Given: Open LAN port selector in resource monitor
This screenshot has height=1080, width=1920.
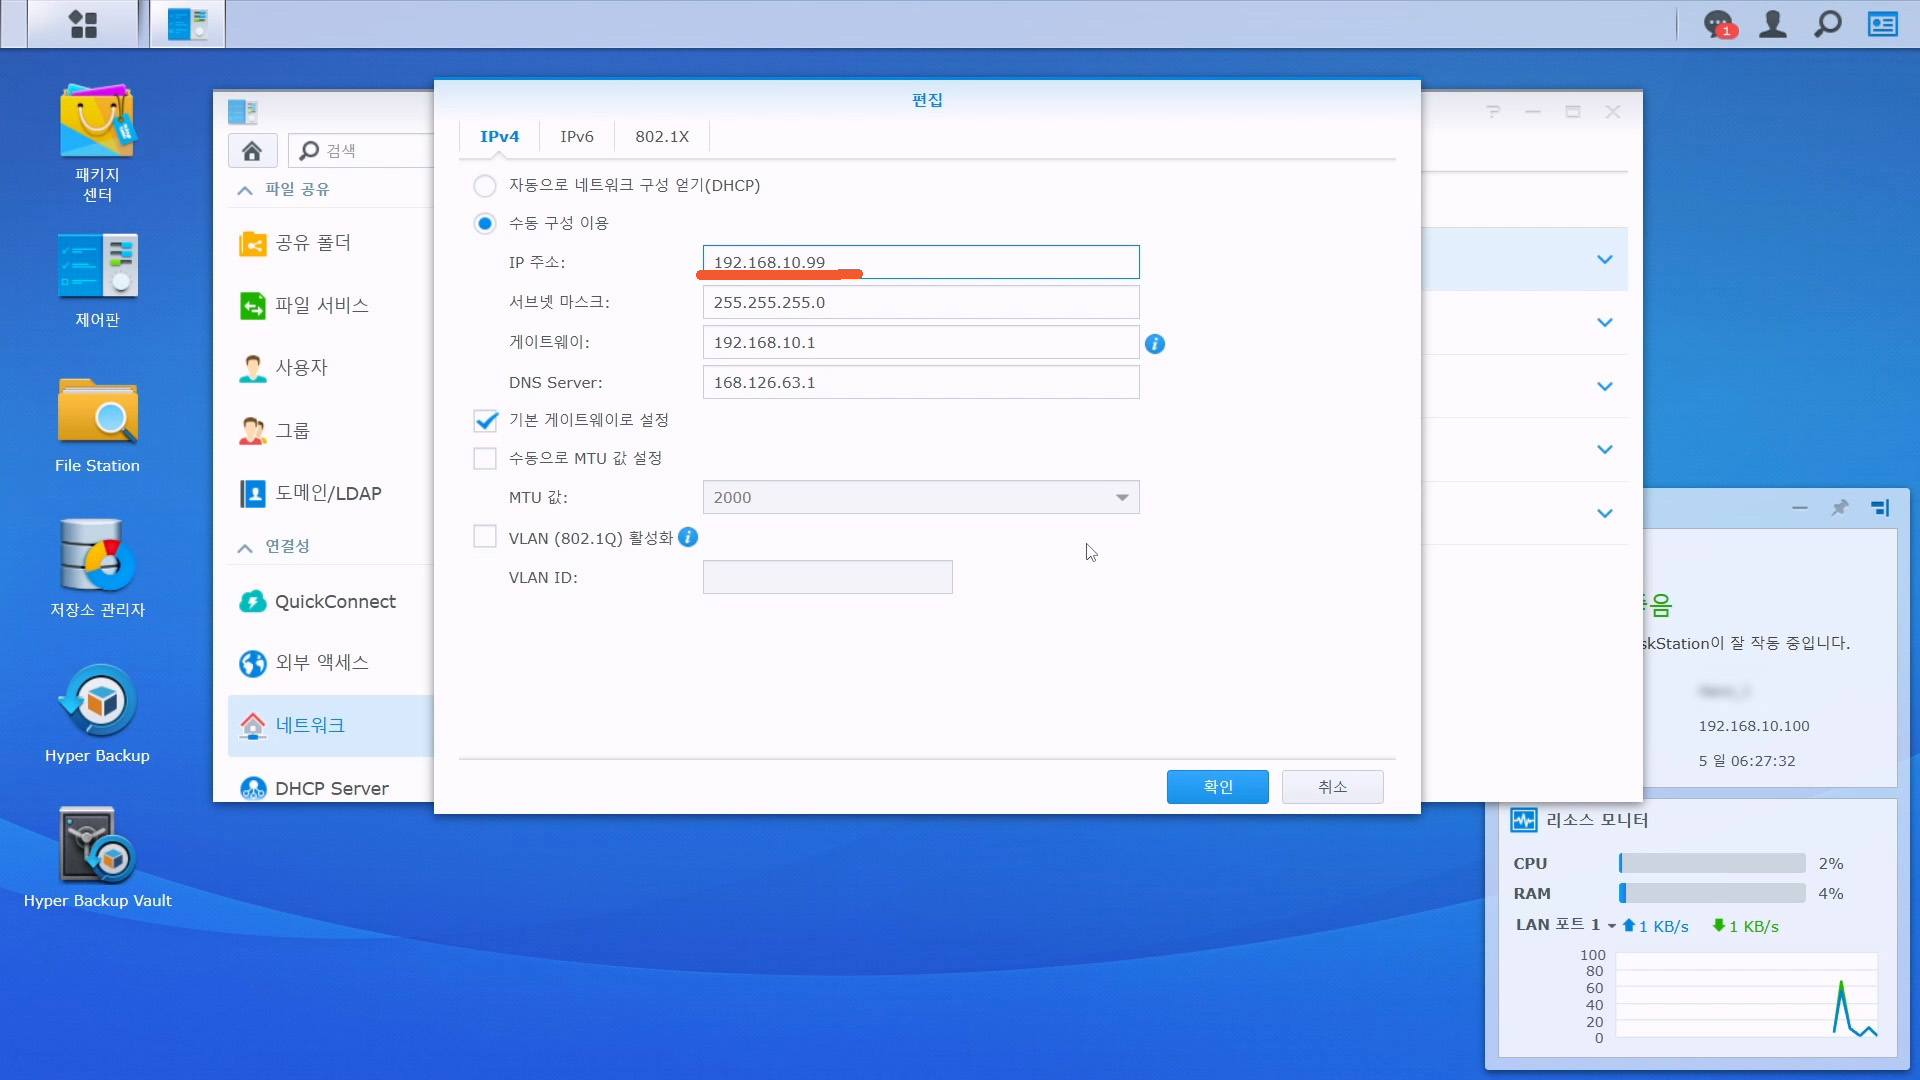Looking at the screenshot, I should coord(1611,926).
